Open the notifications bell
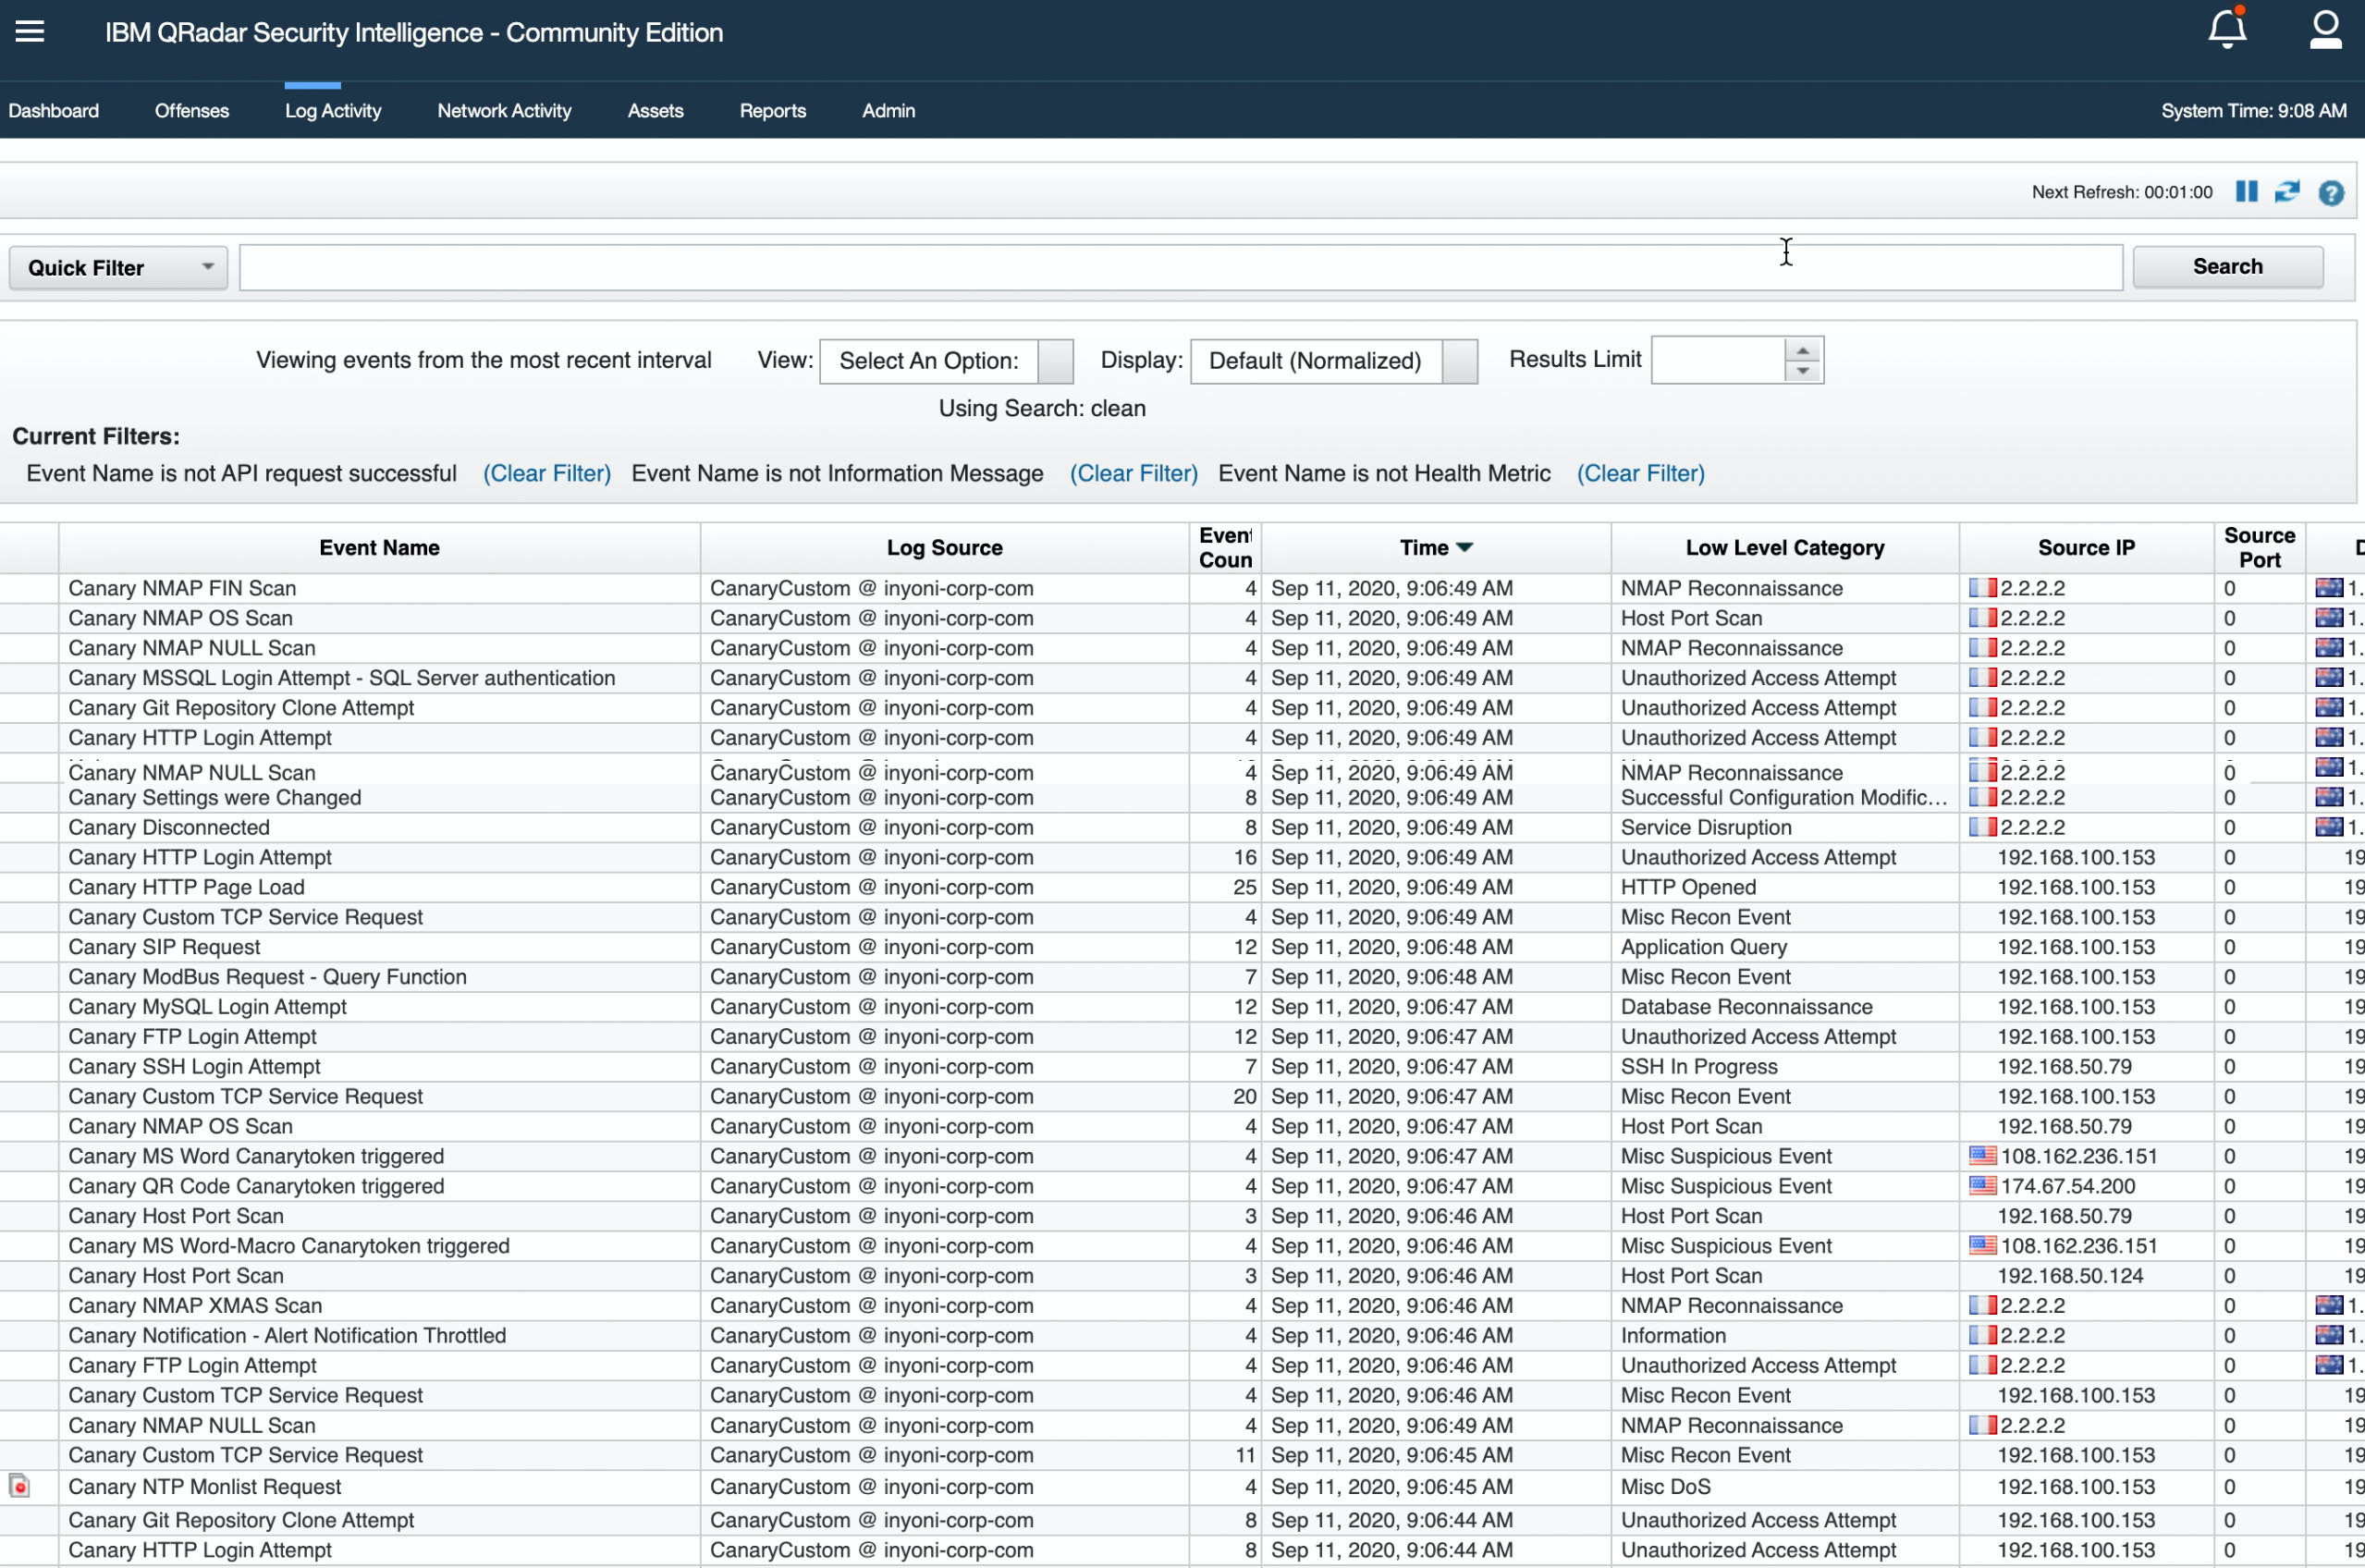This screenshot has width=2365, height=1568. (2227, 28)
